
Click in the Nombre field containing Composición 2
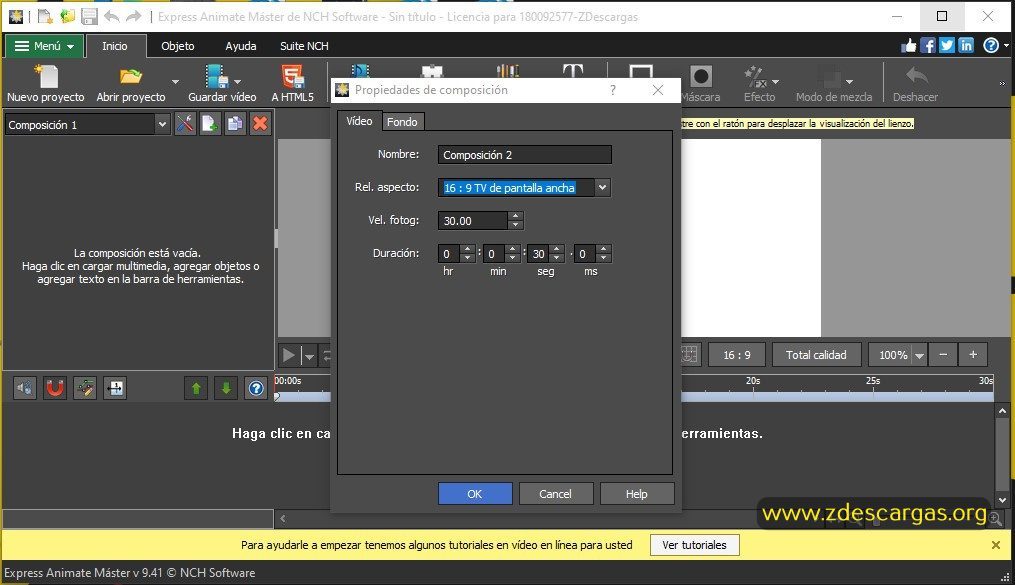click(524, 155)
